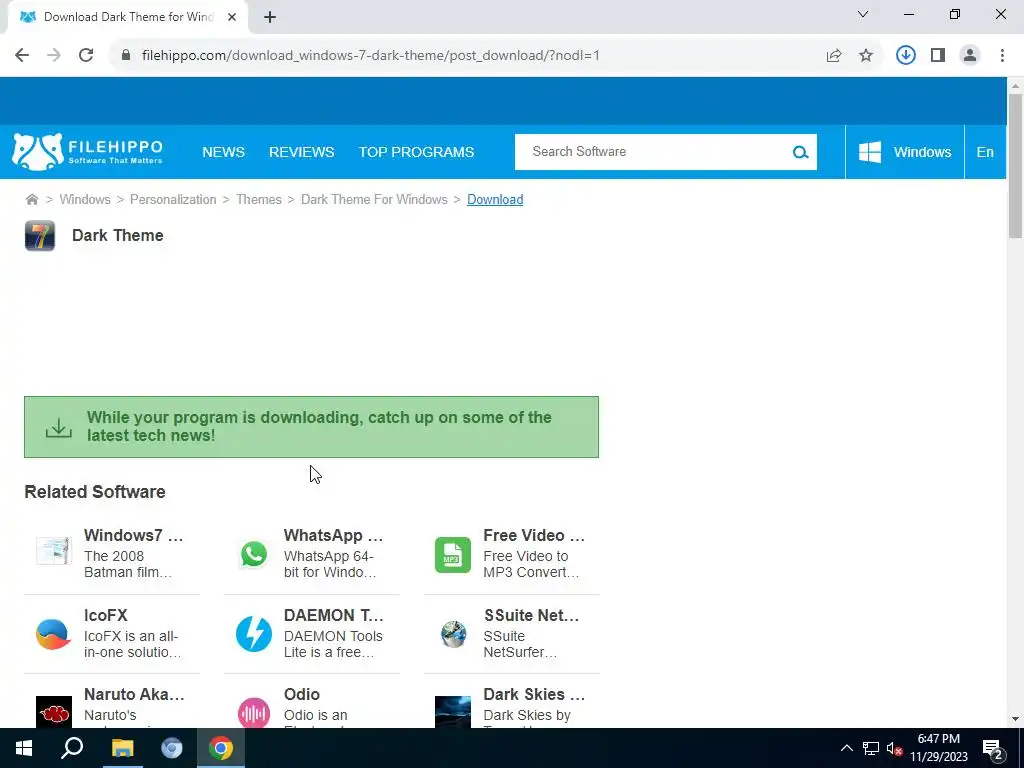The height and width of the screenshot is (768, 1024).
Task: Show hidden system tray icons
Action: [x=846, y=748]
